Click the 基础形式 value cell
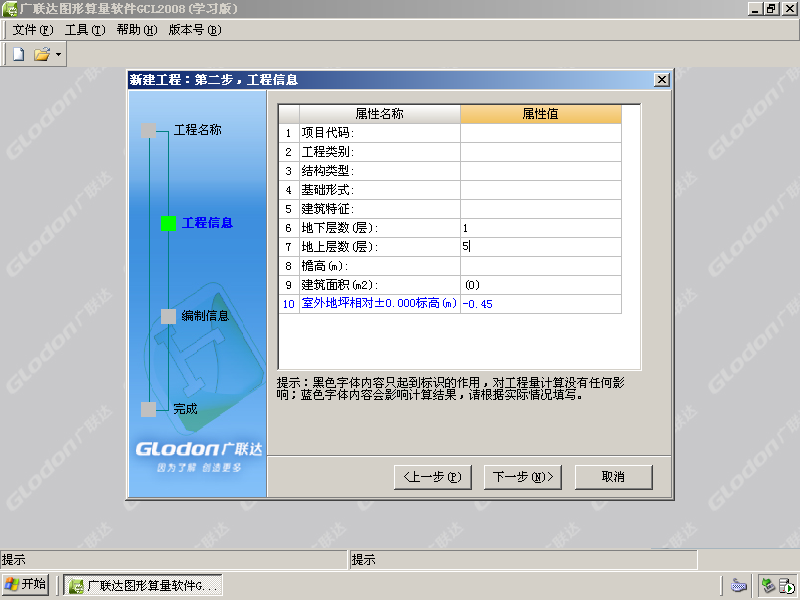800x600 pixels. click(x=541, y=190)
